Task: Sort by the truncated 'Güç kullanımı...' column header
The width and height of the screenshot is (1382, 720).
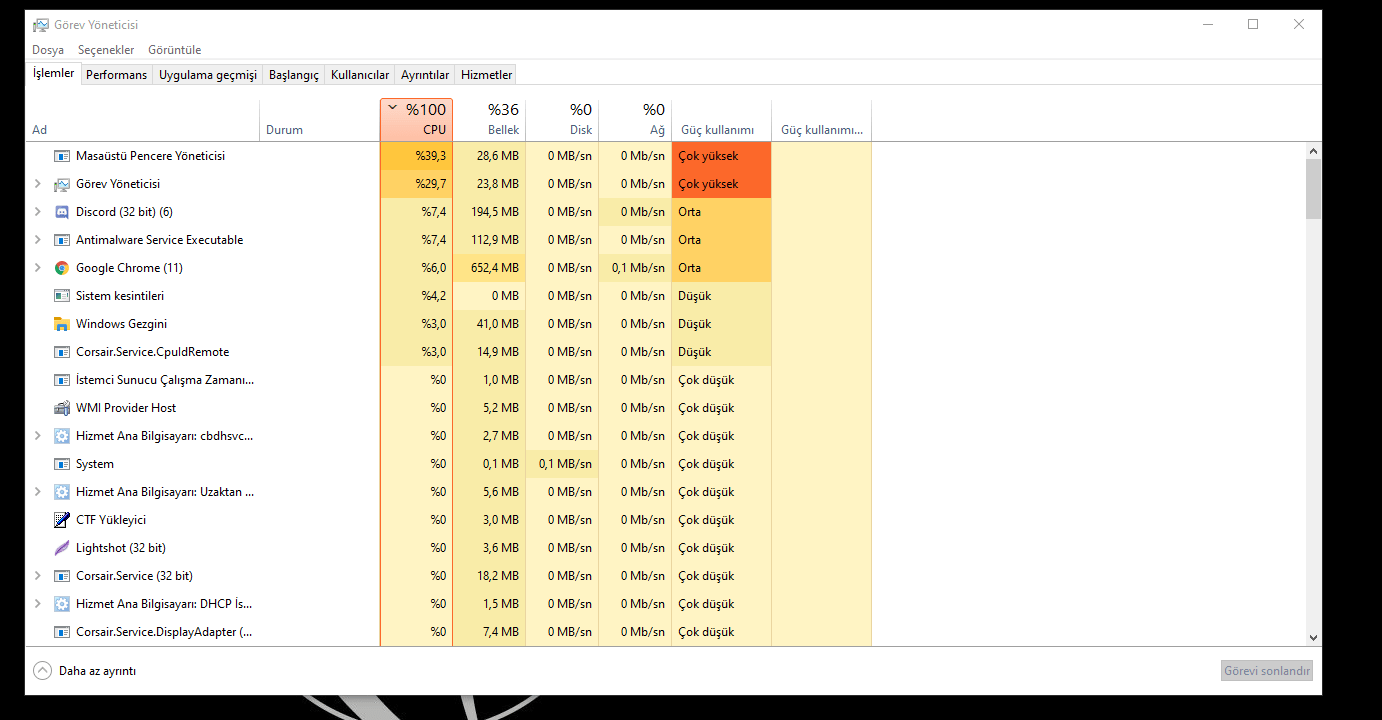Action: click(822, 120)
